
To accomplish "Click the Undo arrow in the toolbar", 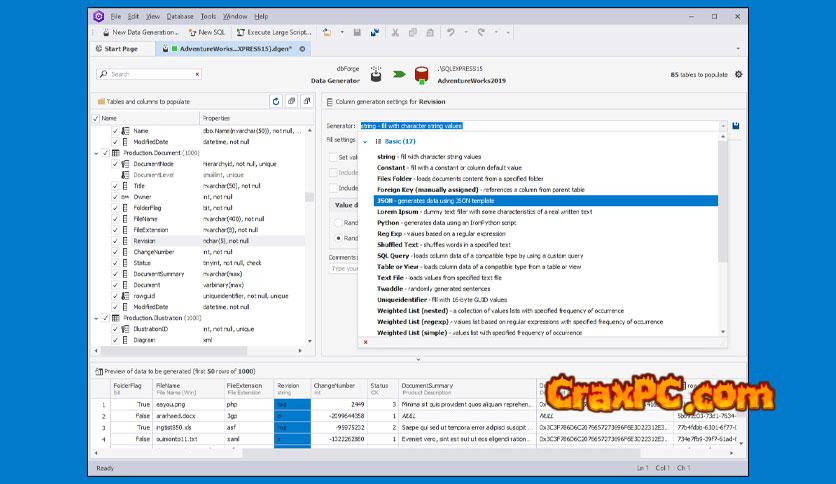I will click(x=452, y=32).
